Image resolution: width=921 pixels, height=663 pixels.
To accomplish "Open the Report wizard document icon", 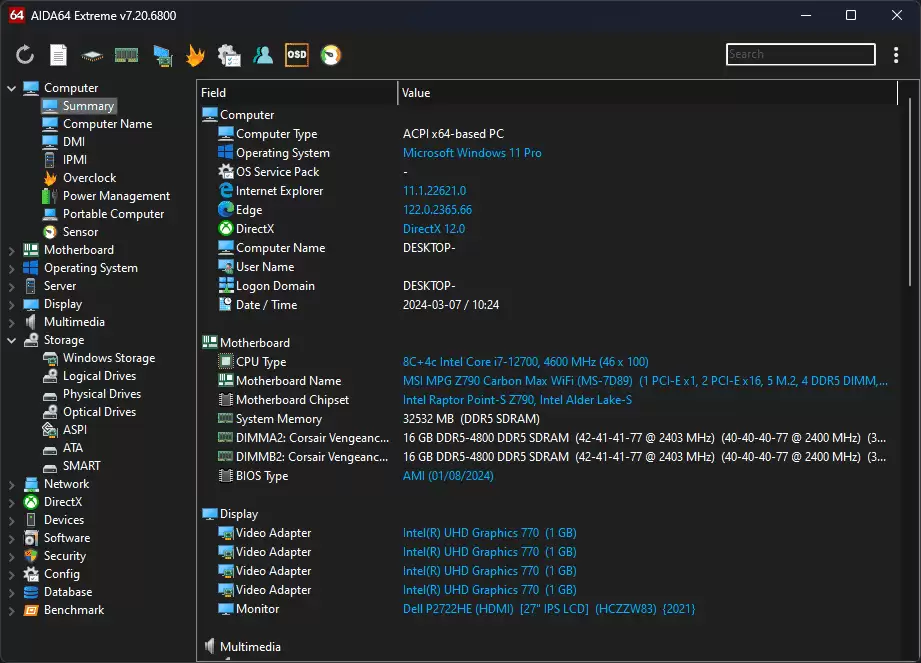I will click(57, 55).
